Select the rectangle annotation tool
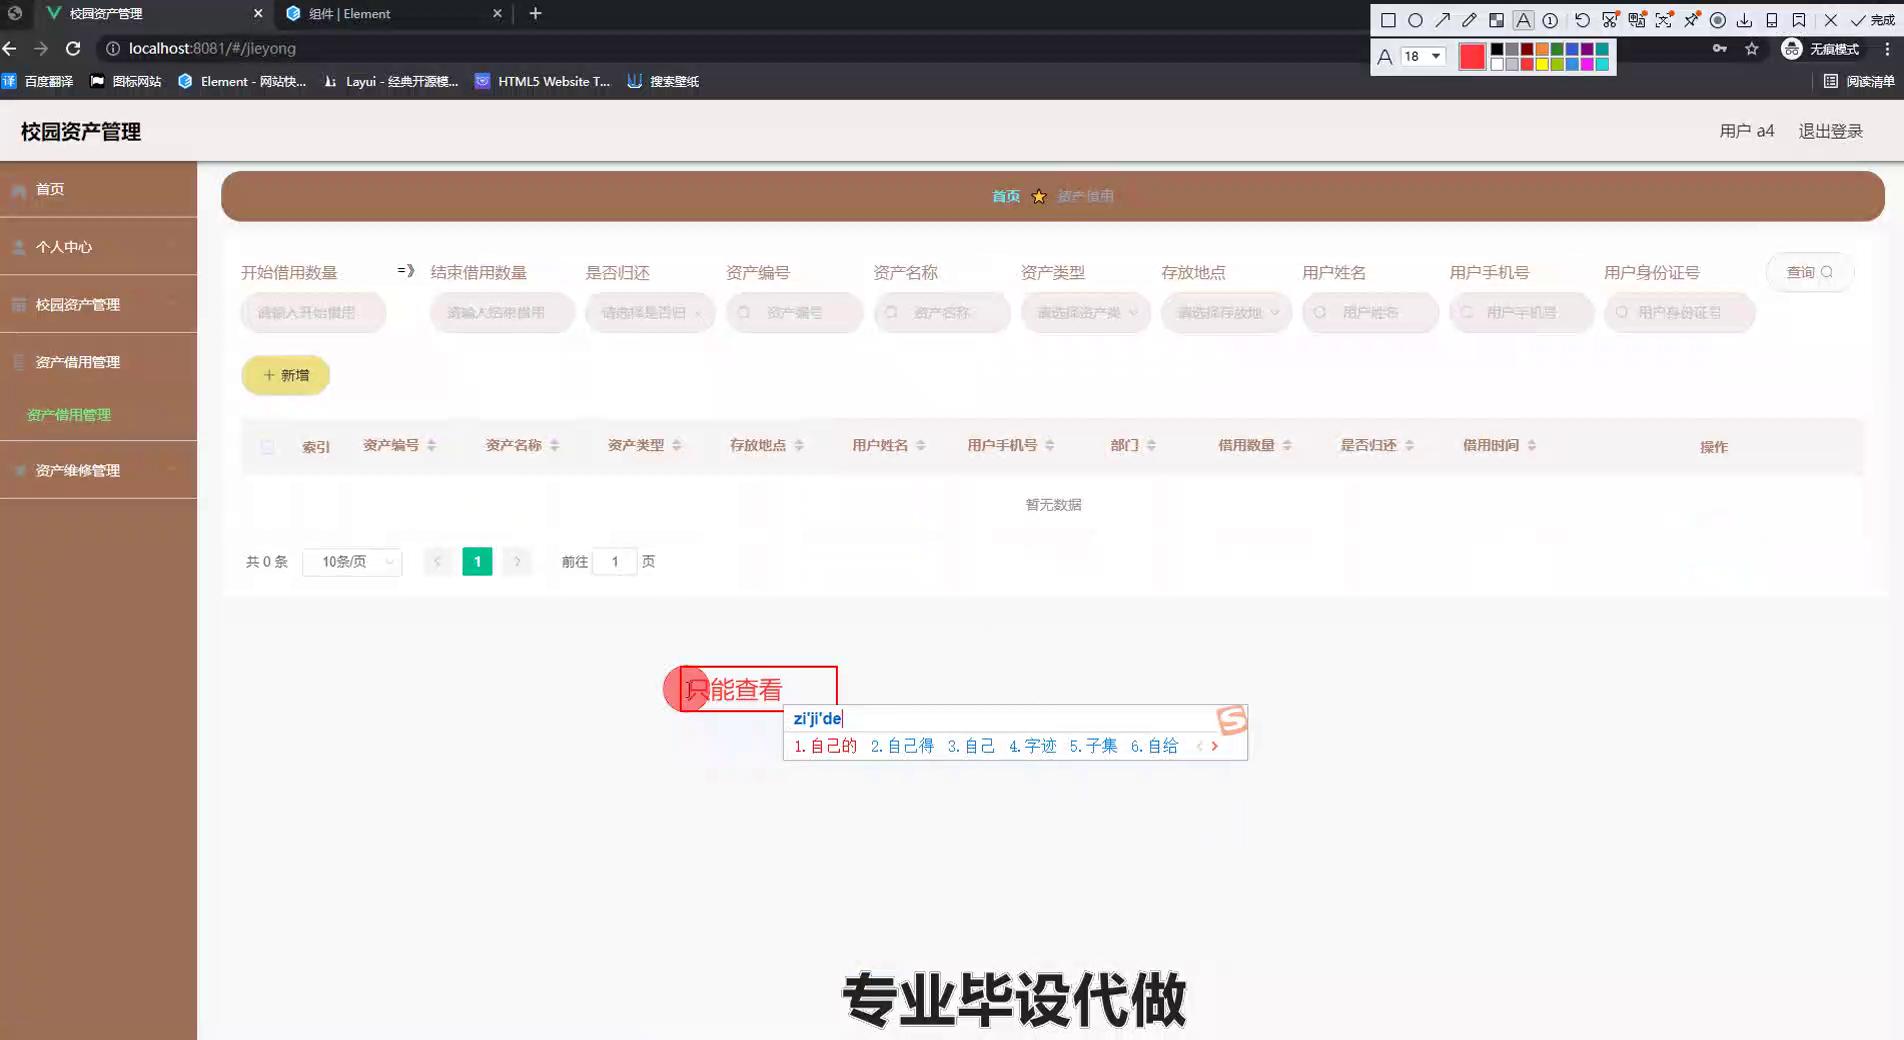 [x=1388, y=20]
